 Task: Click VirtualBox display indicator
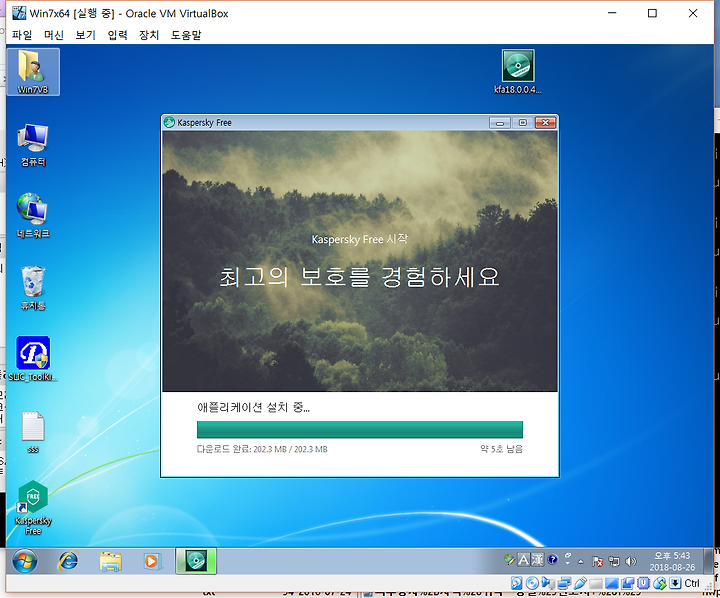coord(612,583)
